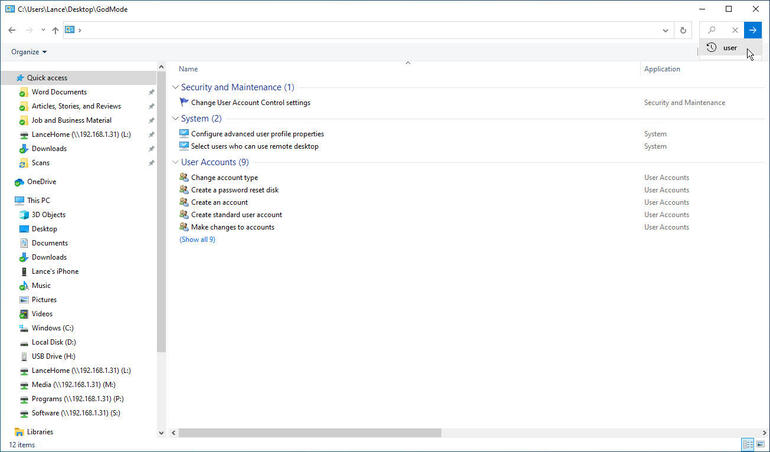Open Change User Account Control settings
The height and width of the screenshot is (452, 770).
(x=250, y=102)
